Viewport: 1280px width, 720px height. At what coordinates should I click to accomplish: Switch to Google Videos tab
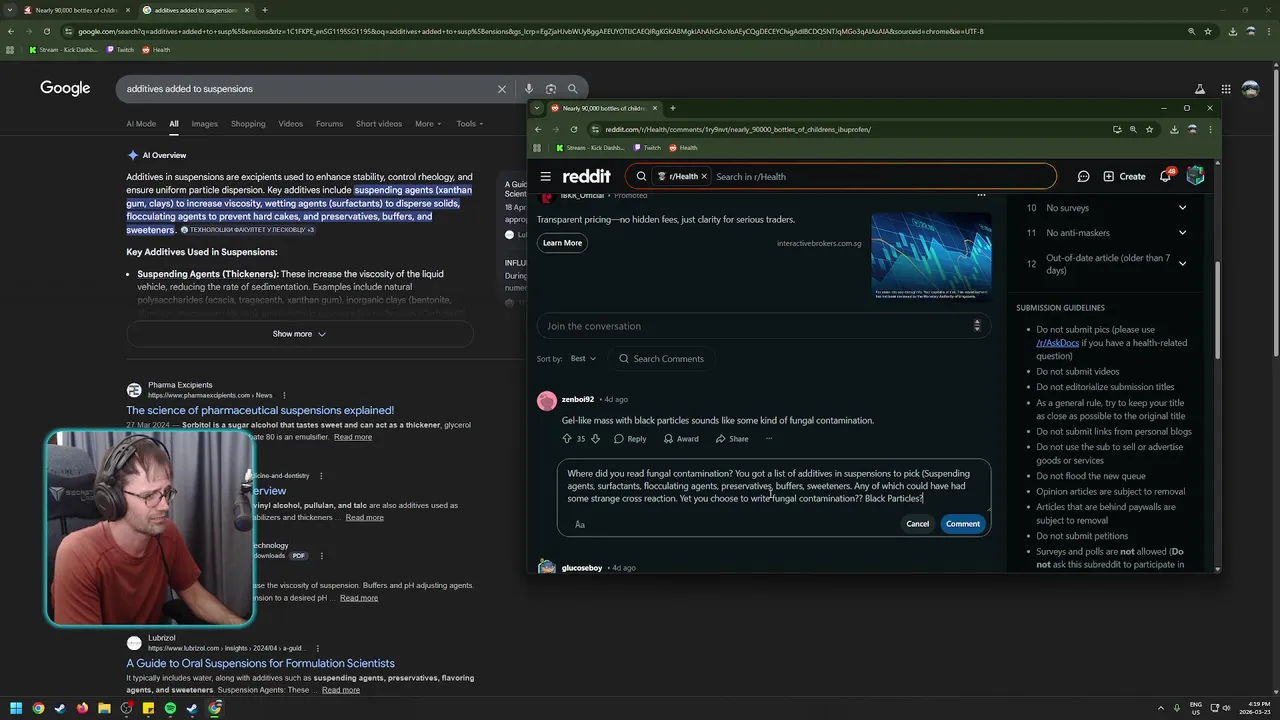pos(291,124)
